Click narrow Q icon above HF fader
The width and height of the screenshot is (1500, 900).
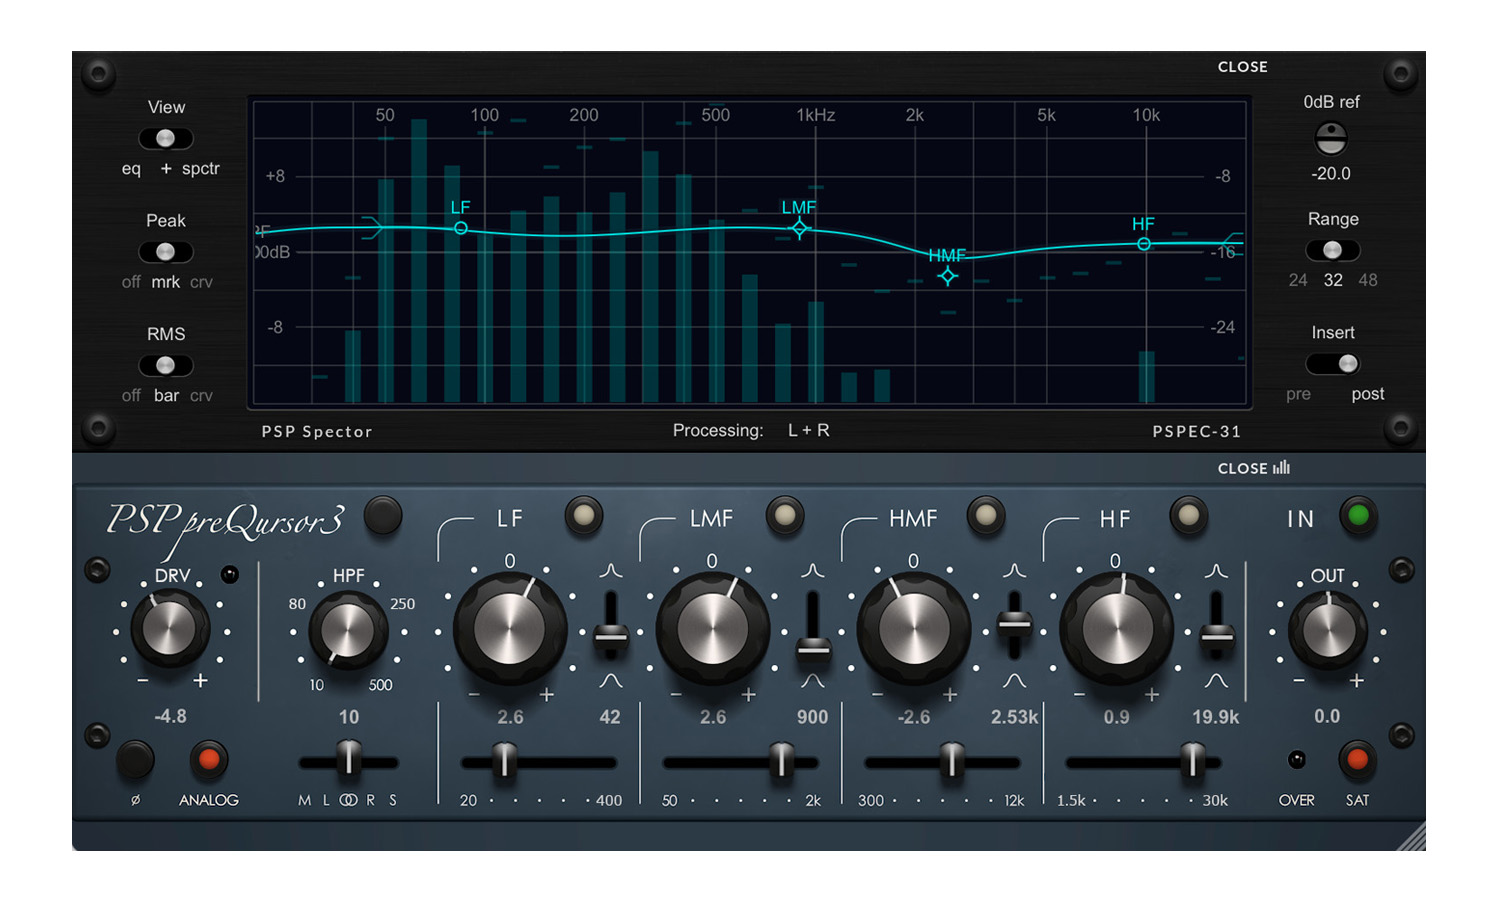[x=1216, y=571]
